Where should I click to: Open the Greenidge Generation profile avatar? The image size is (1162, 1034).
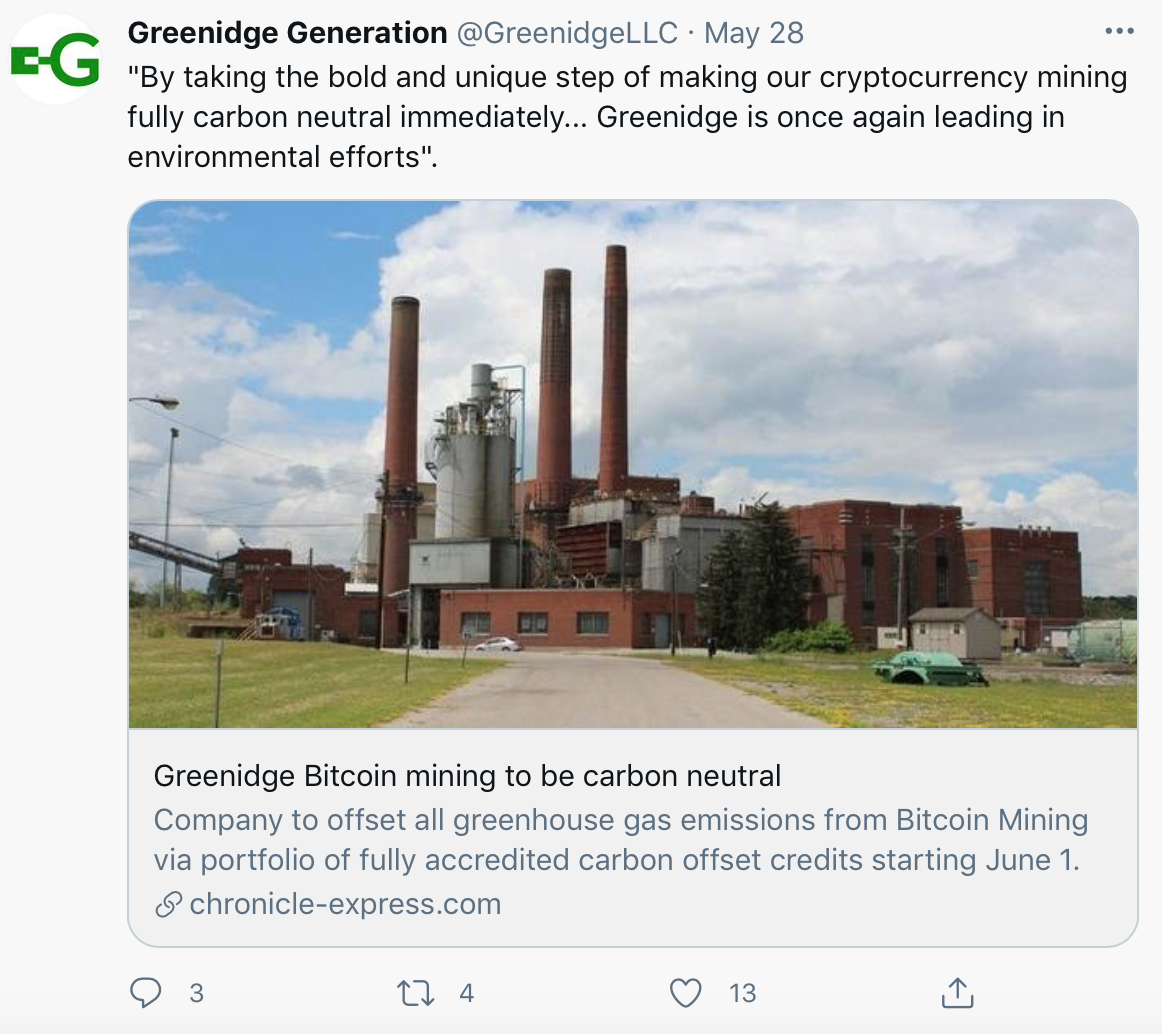[x=55, y=60]
